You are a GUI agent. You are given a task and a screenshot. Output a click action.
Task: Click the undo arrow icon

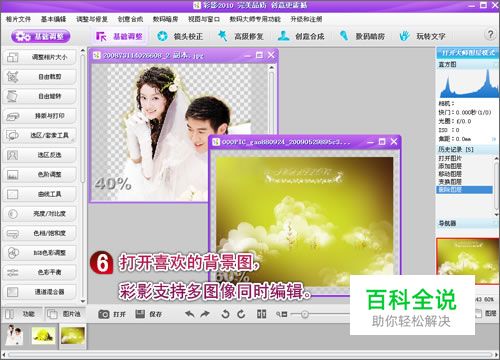(x=190, y=314)
